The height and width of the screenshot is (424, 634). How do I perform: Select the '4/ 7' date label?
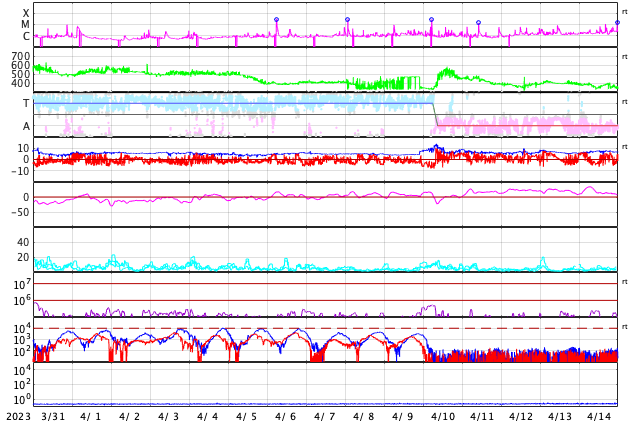coord(324,416)
